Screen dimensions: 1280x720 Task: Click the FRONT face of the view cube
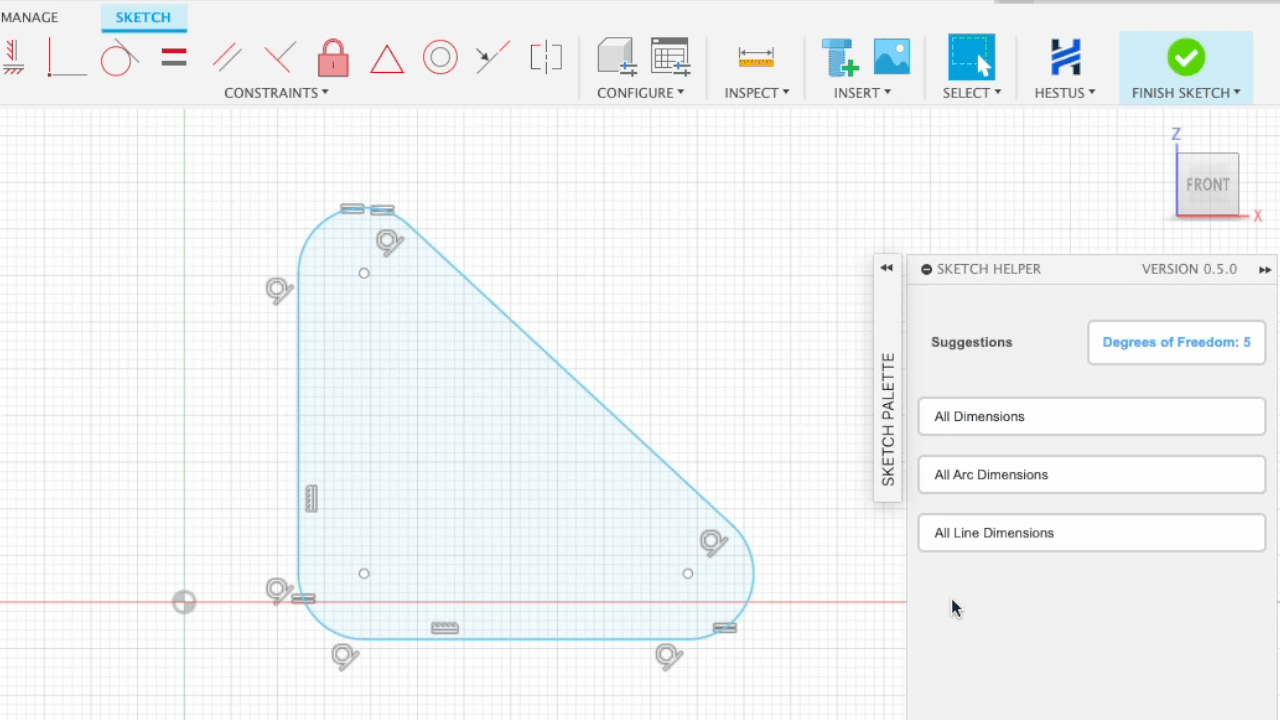coord(1208,184)
